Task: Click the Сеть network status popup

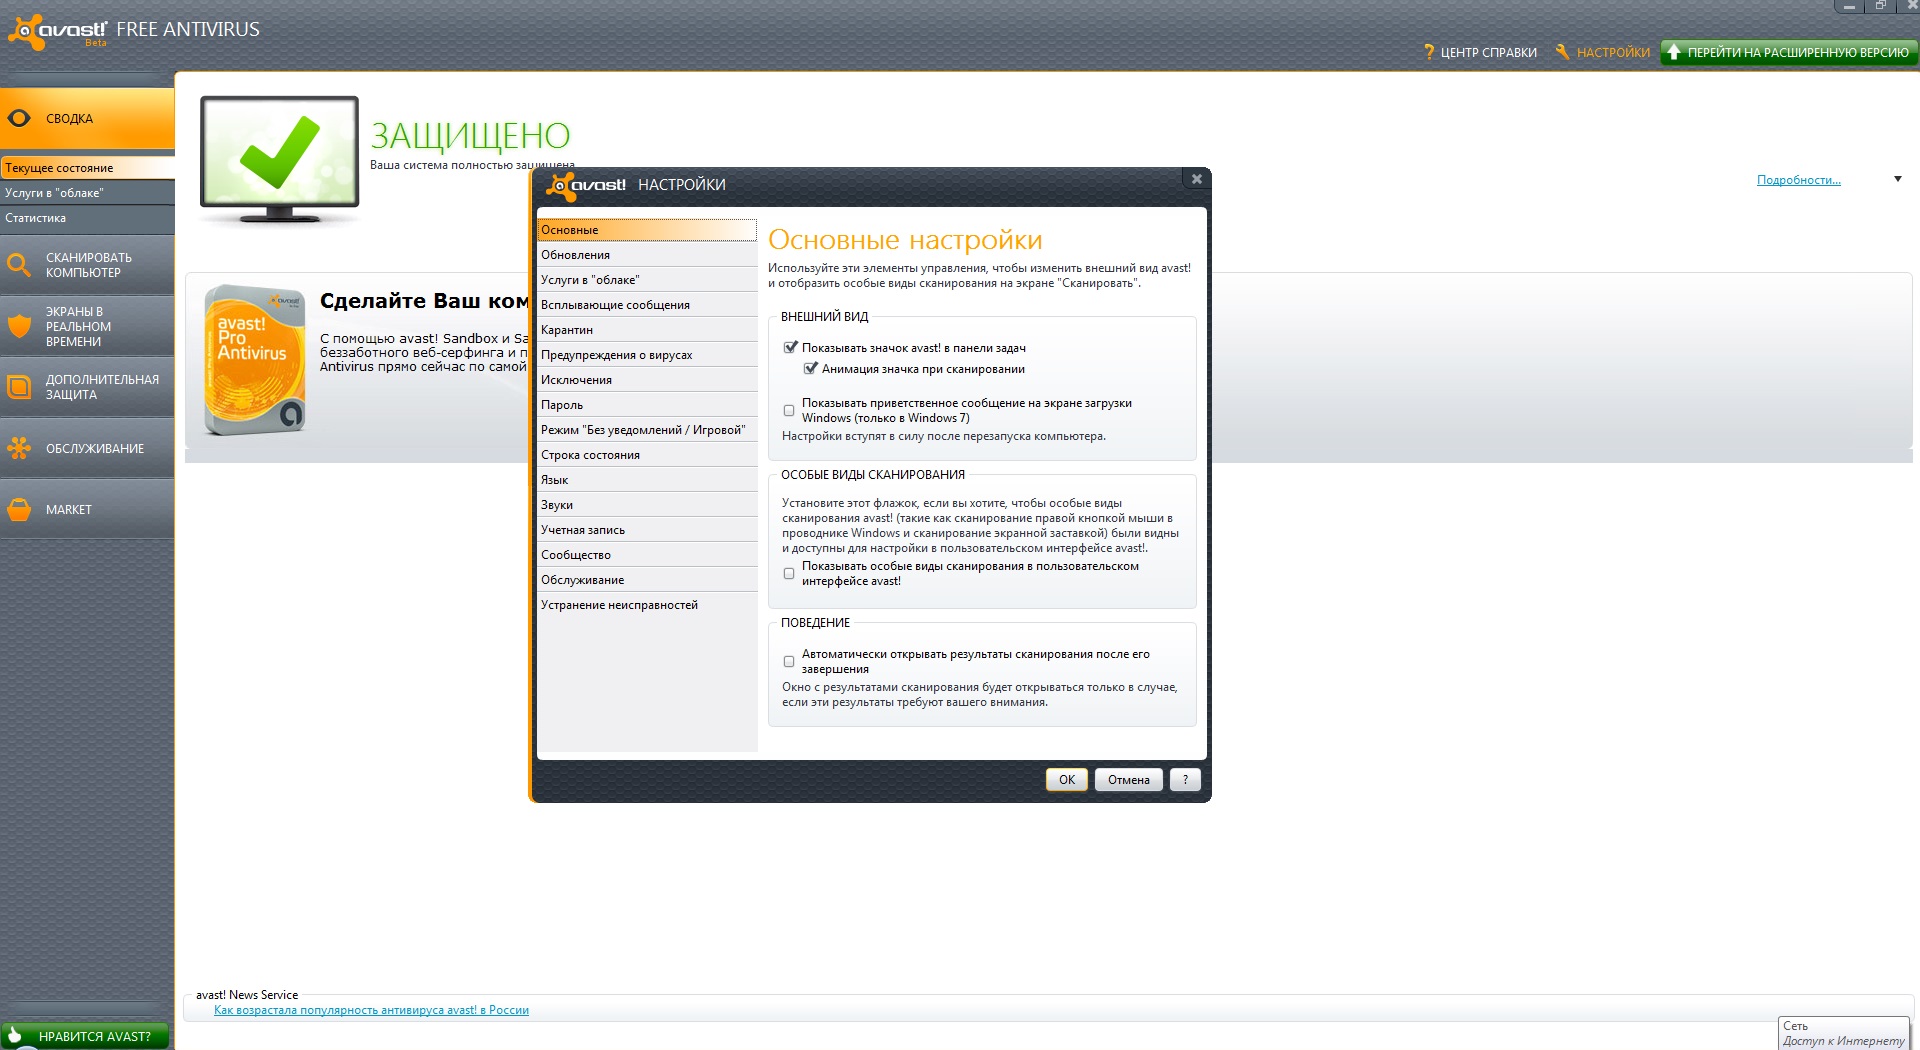Action: click(1844, 1033)
